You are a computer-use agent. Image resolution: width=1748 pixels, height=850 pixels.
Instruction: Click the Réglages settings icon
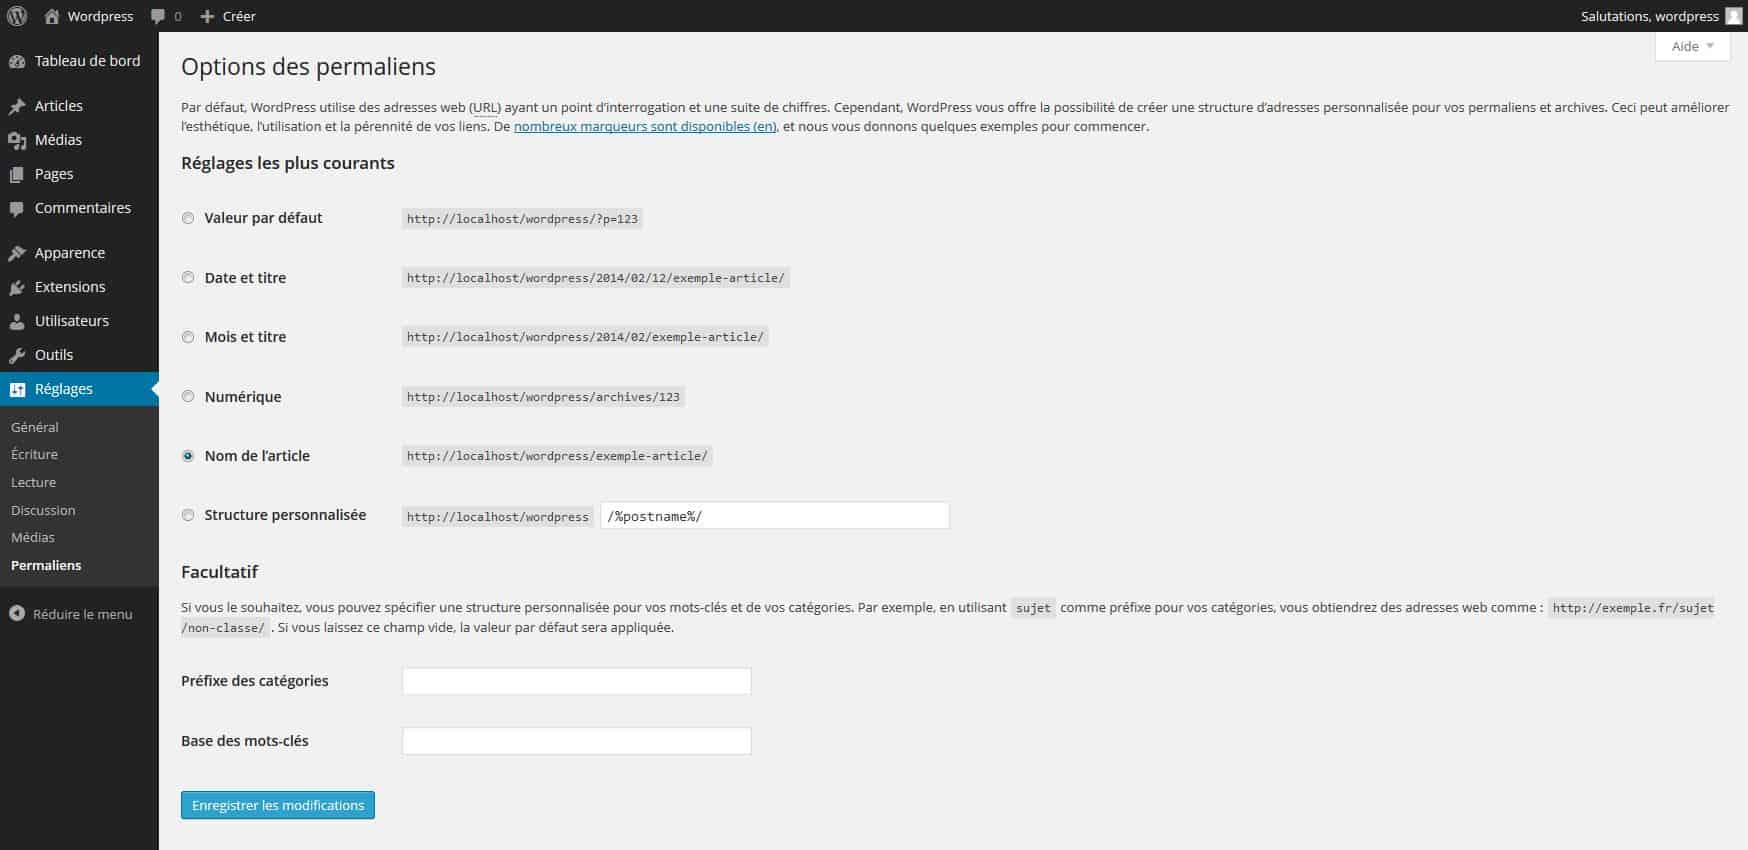tap(17, 389)
